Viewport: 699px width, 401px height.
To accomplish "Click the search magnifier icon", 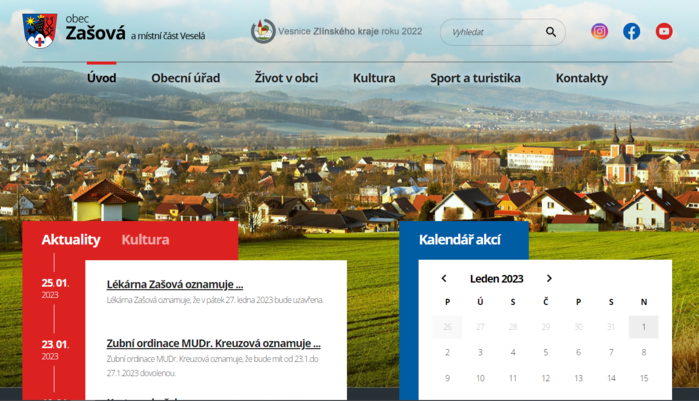I will [x=550, y=32].
